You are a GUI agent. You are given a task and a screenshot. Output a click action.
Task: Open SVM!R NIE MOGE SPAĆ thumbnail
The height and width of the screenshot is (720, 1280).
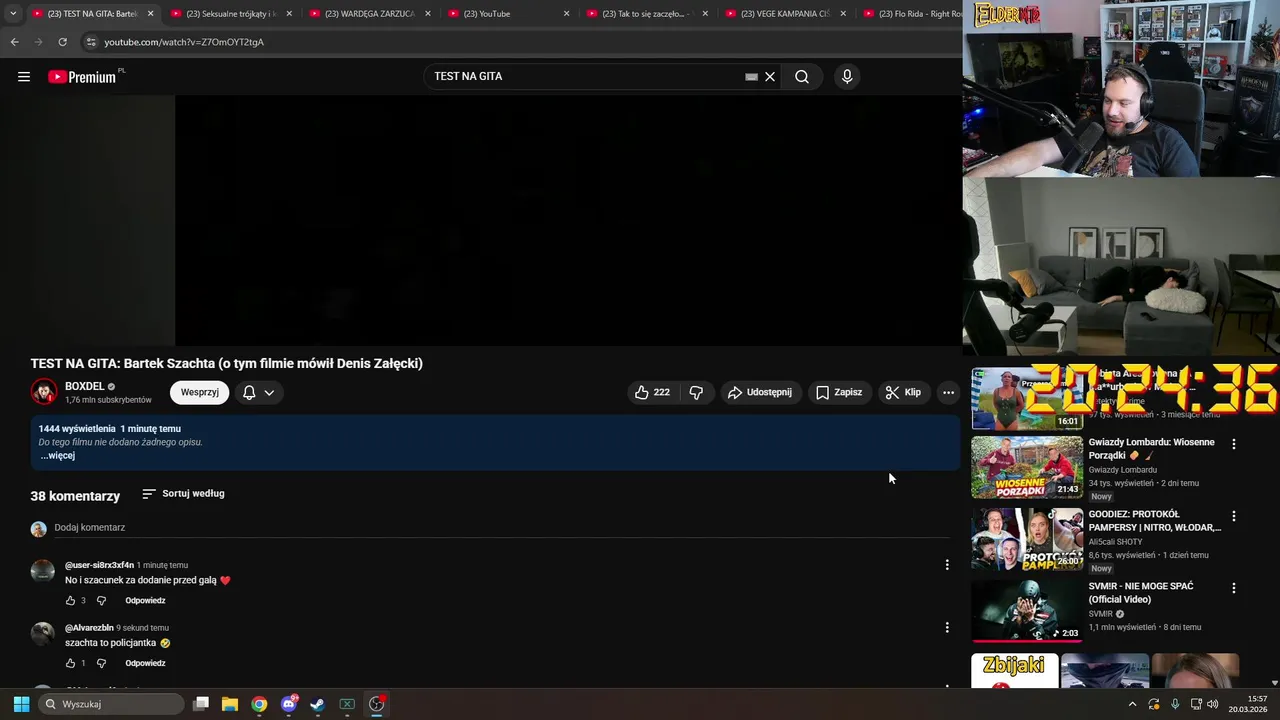1027,611
